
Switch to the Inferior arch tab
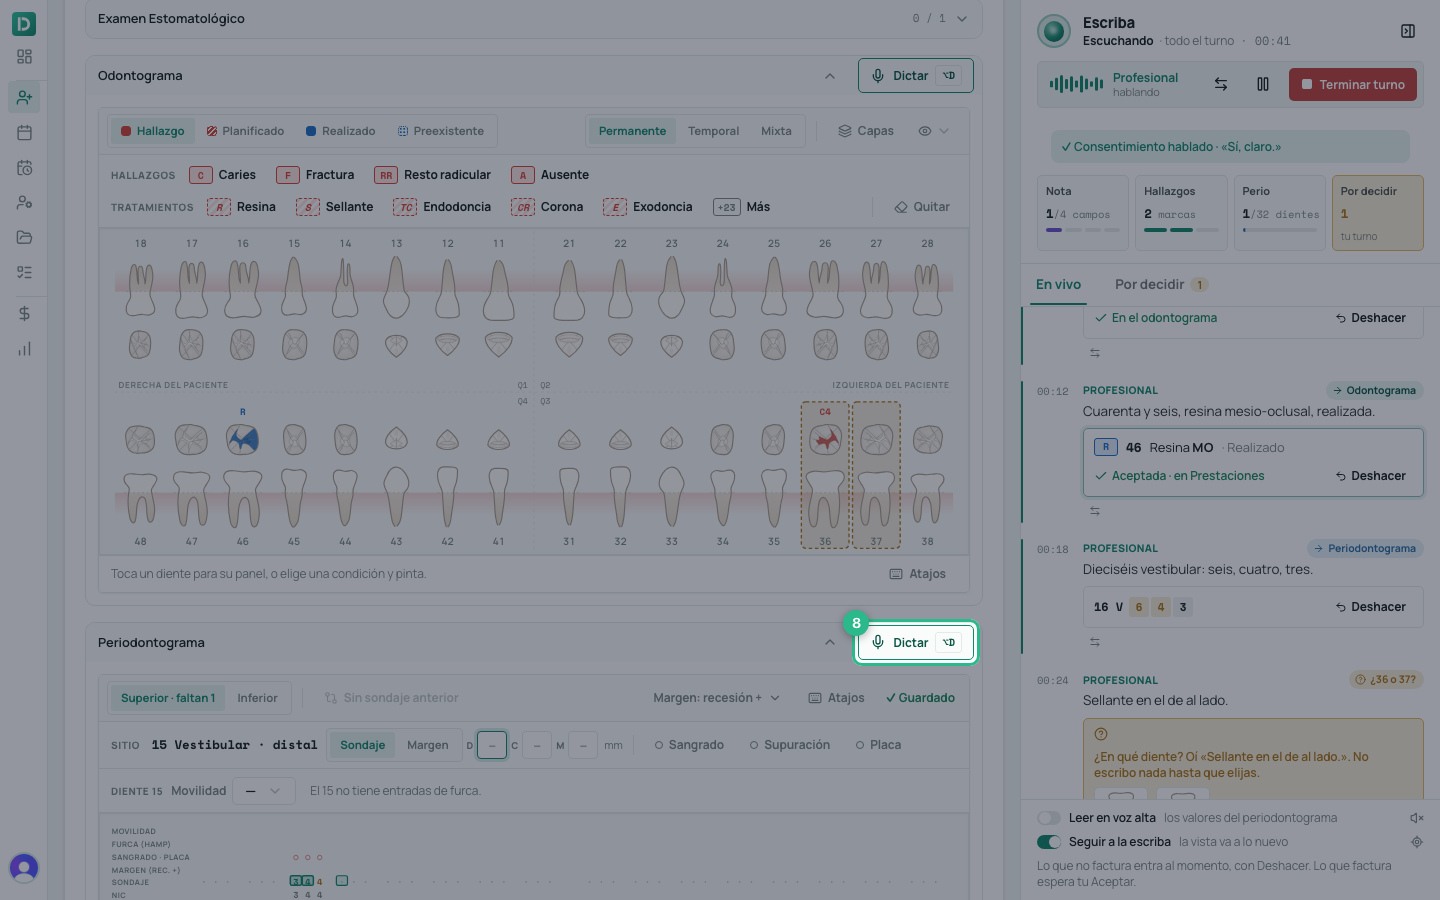click(257, 698)
